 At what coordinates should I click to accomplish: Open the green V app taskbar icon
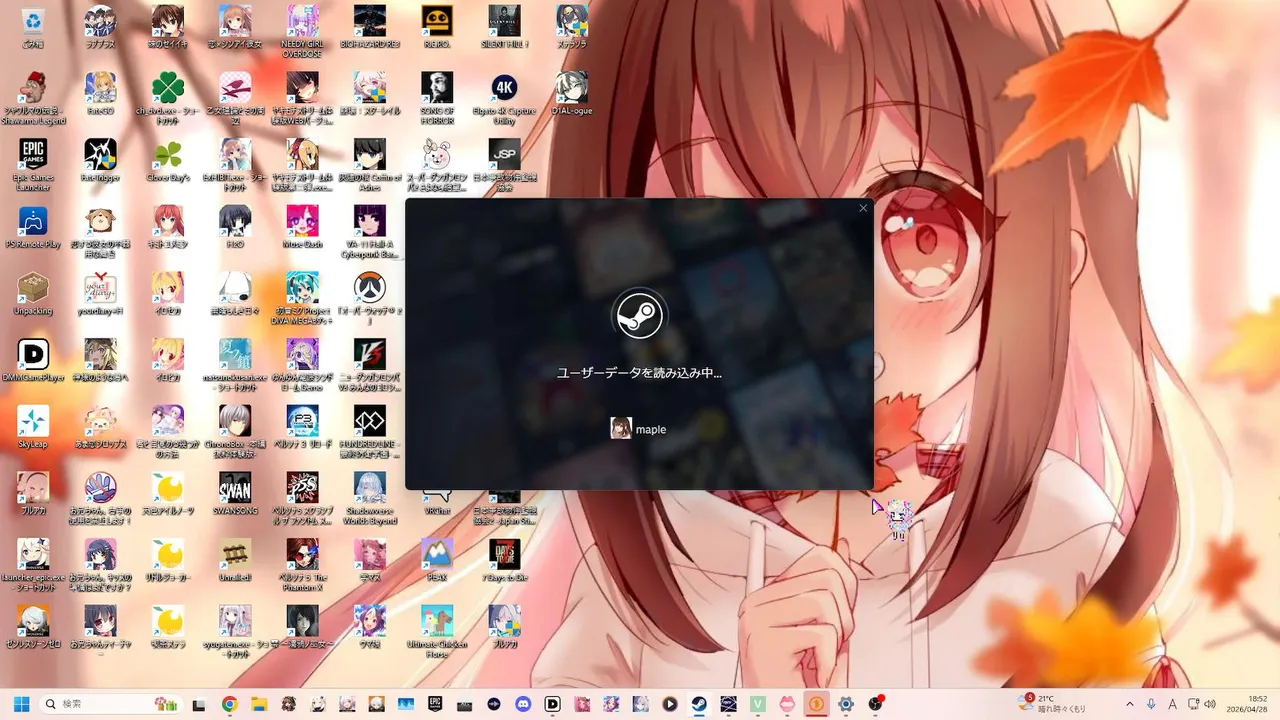(x=758, y=704)
